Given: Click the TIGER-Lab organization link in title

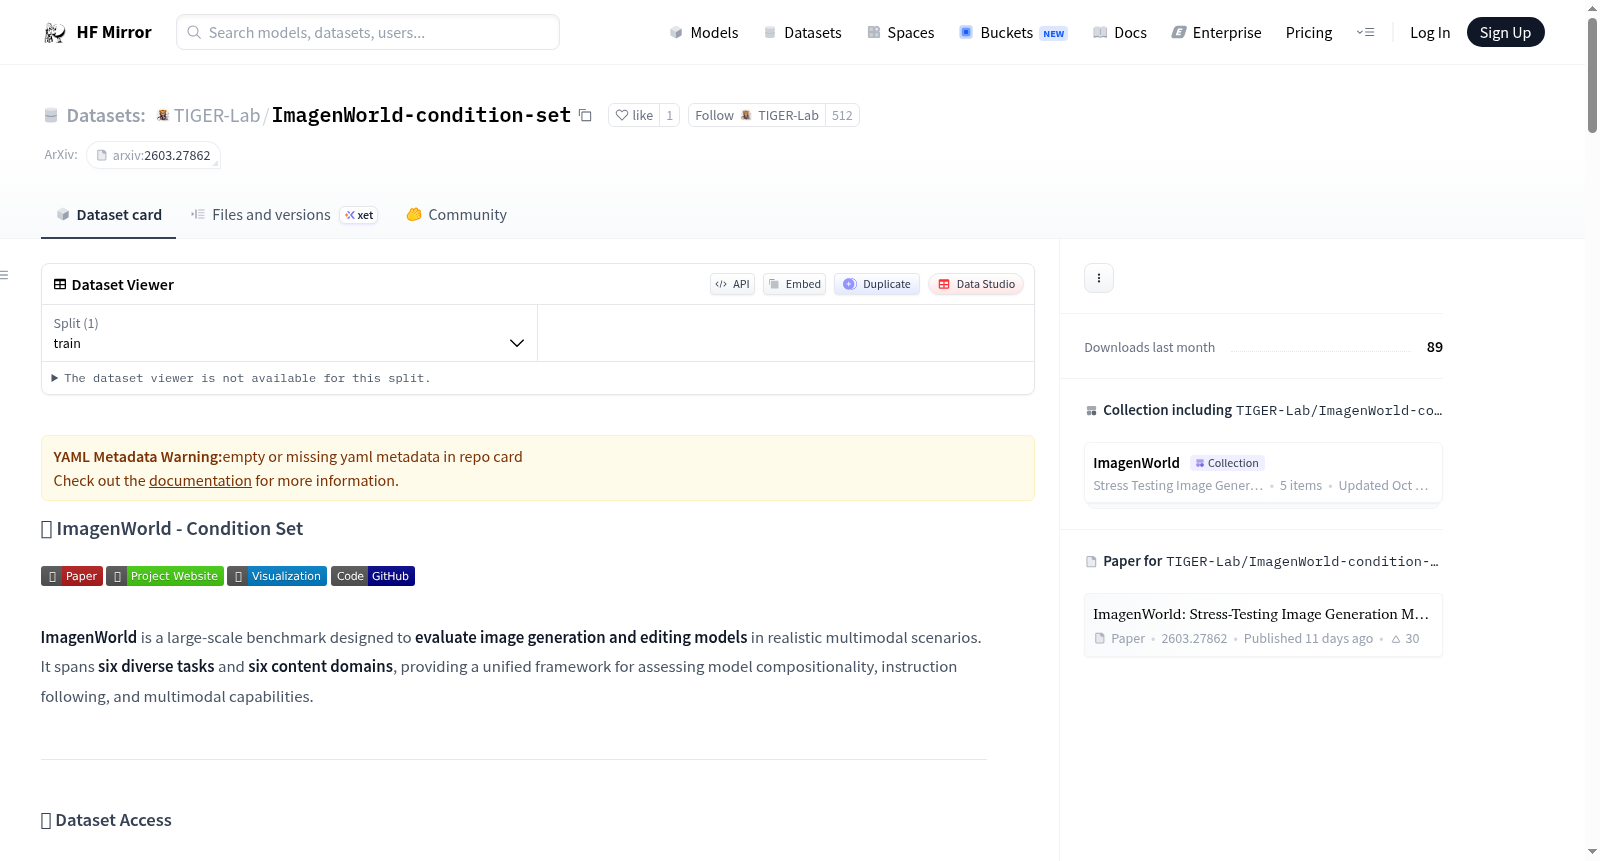Looking at the screenshot, I should coord(217,116).
